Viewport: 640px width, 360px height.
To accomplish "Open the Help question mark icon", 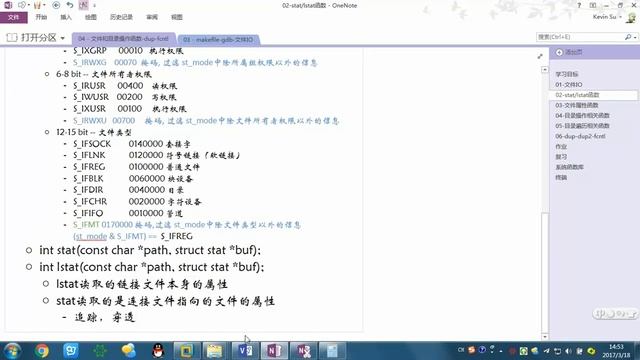I will 579,5.
